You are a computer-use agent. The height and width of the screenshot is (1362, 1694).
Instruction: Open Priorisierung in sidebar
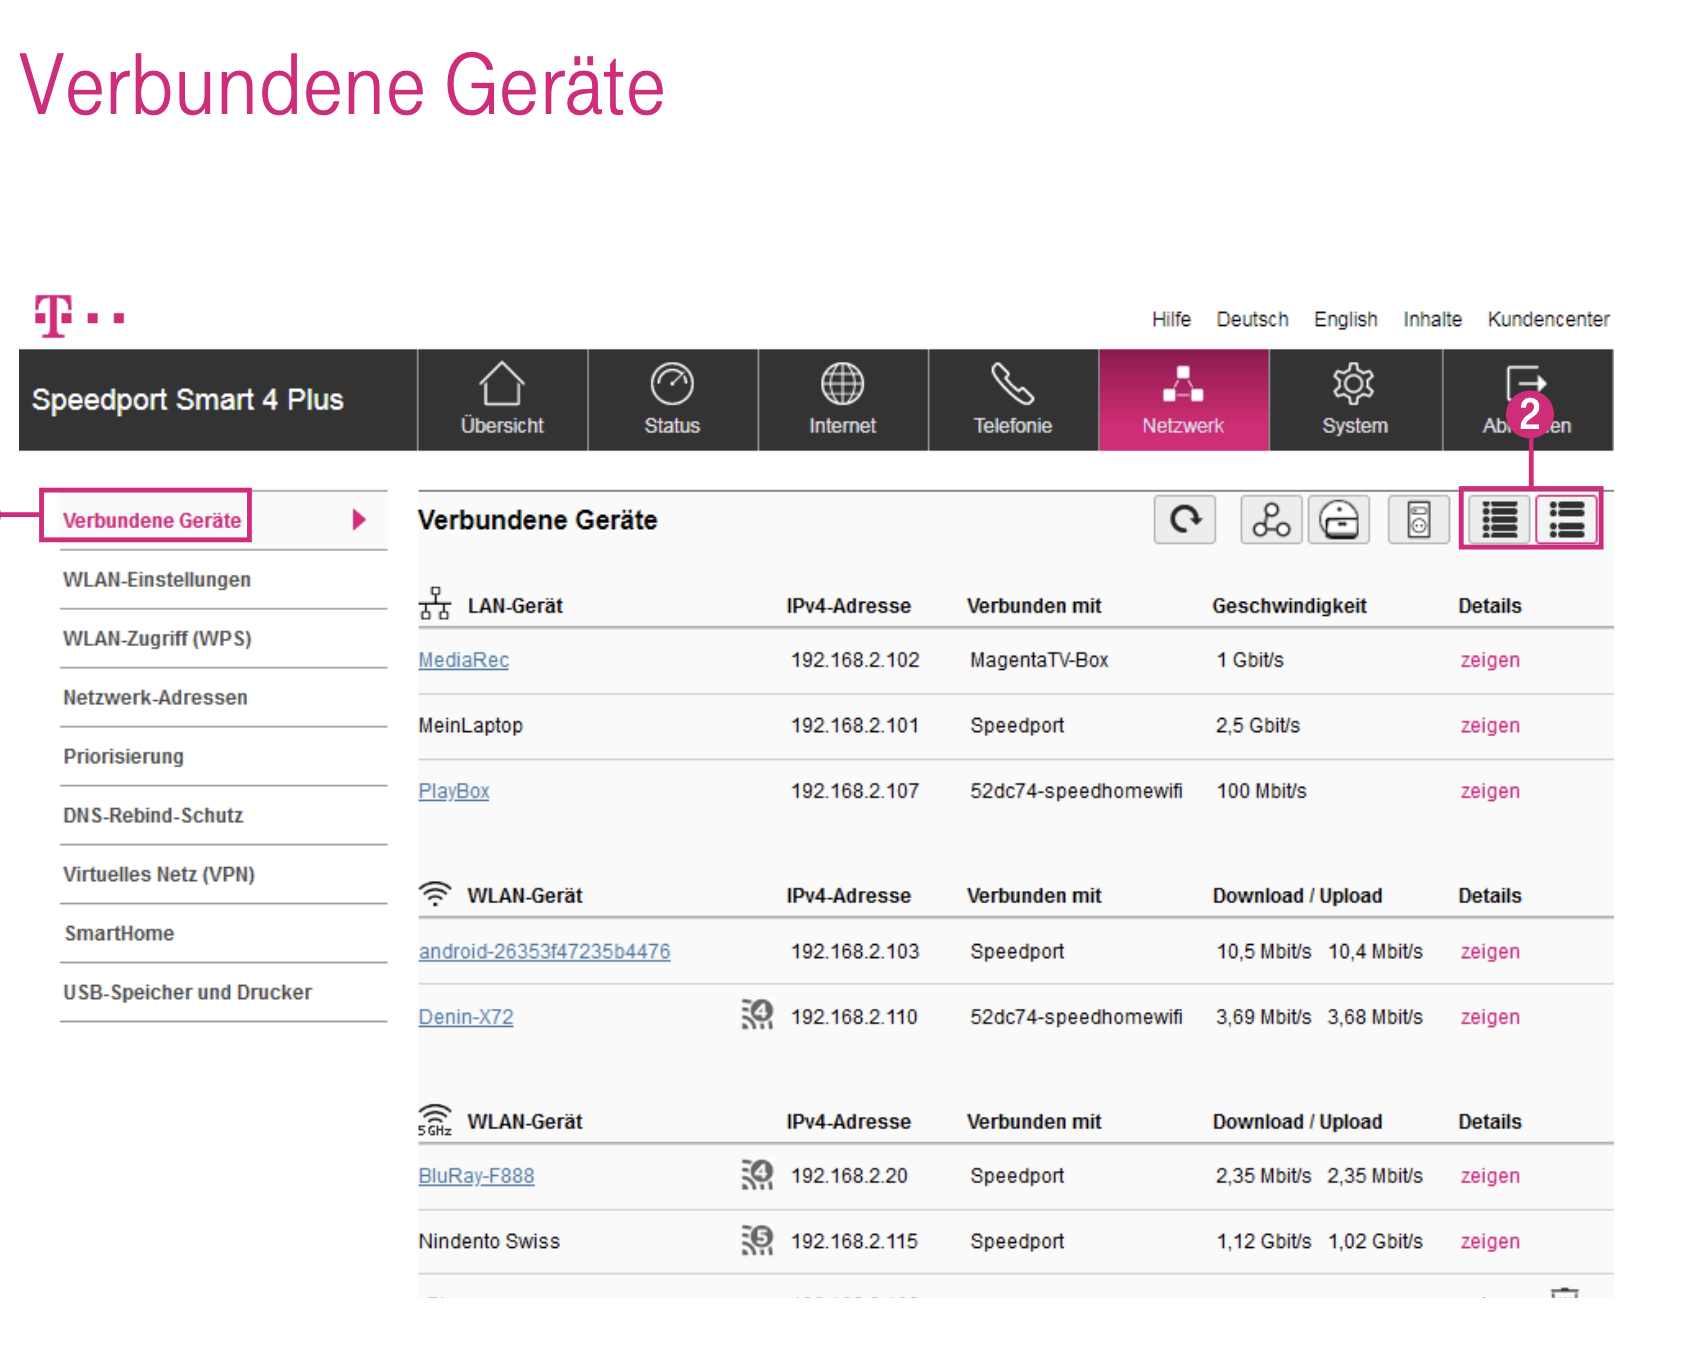123,756
